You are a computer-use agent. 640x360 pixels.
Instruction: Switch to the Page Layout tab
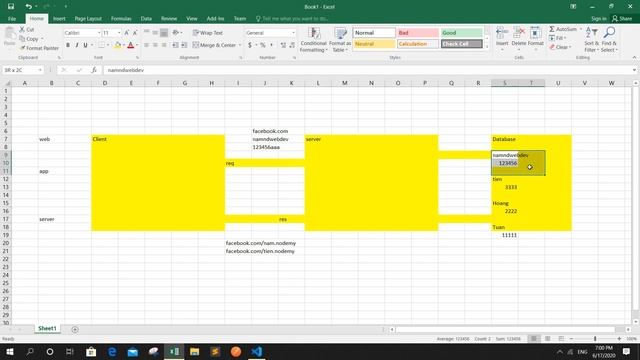(88, 19)
